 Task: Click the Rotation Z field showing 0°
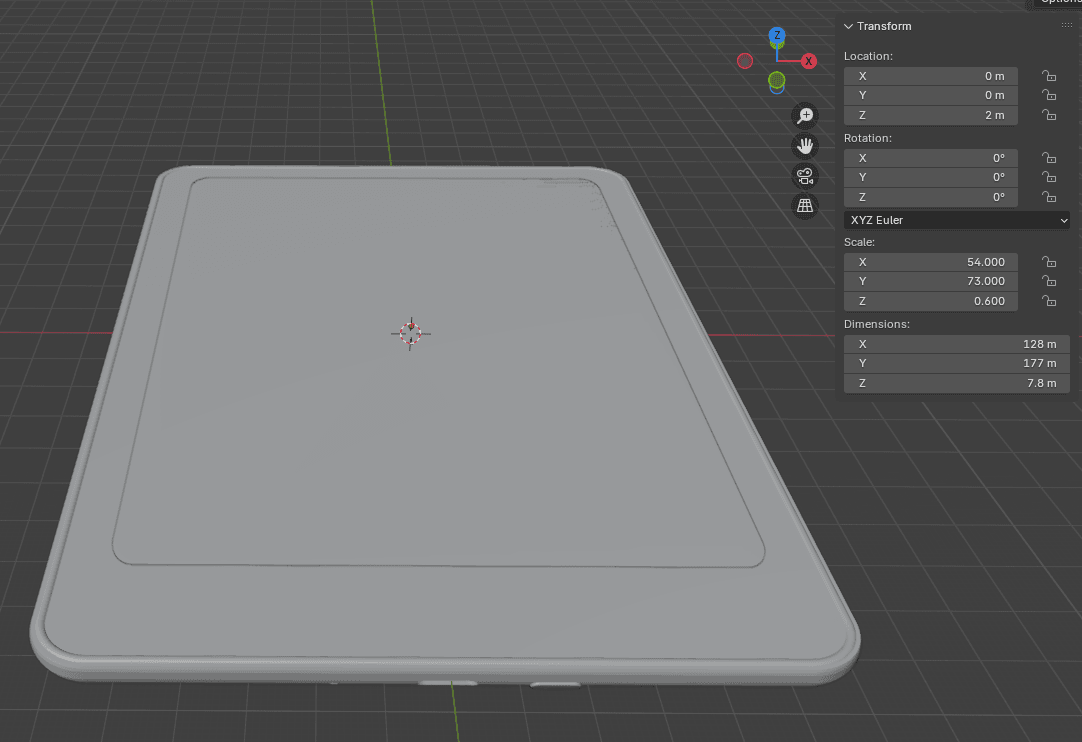(931, 197)
